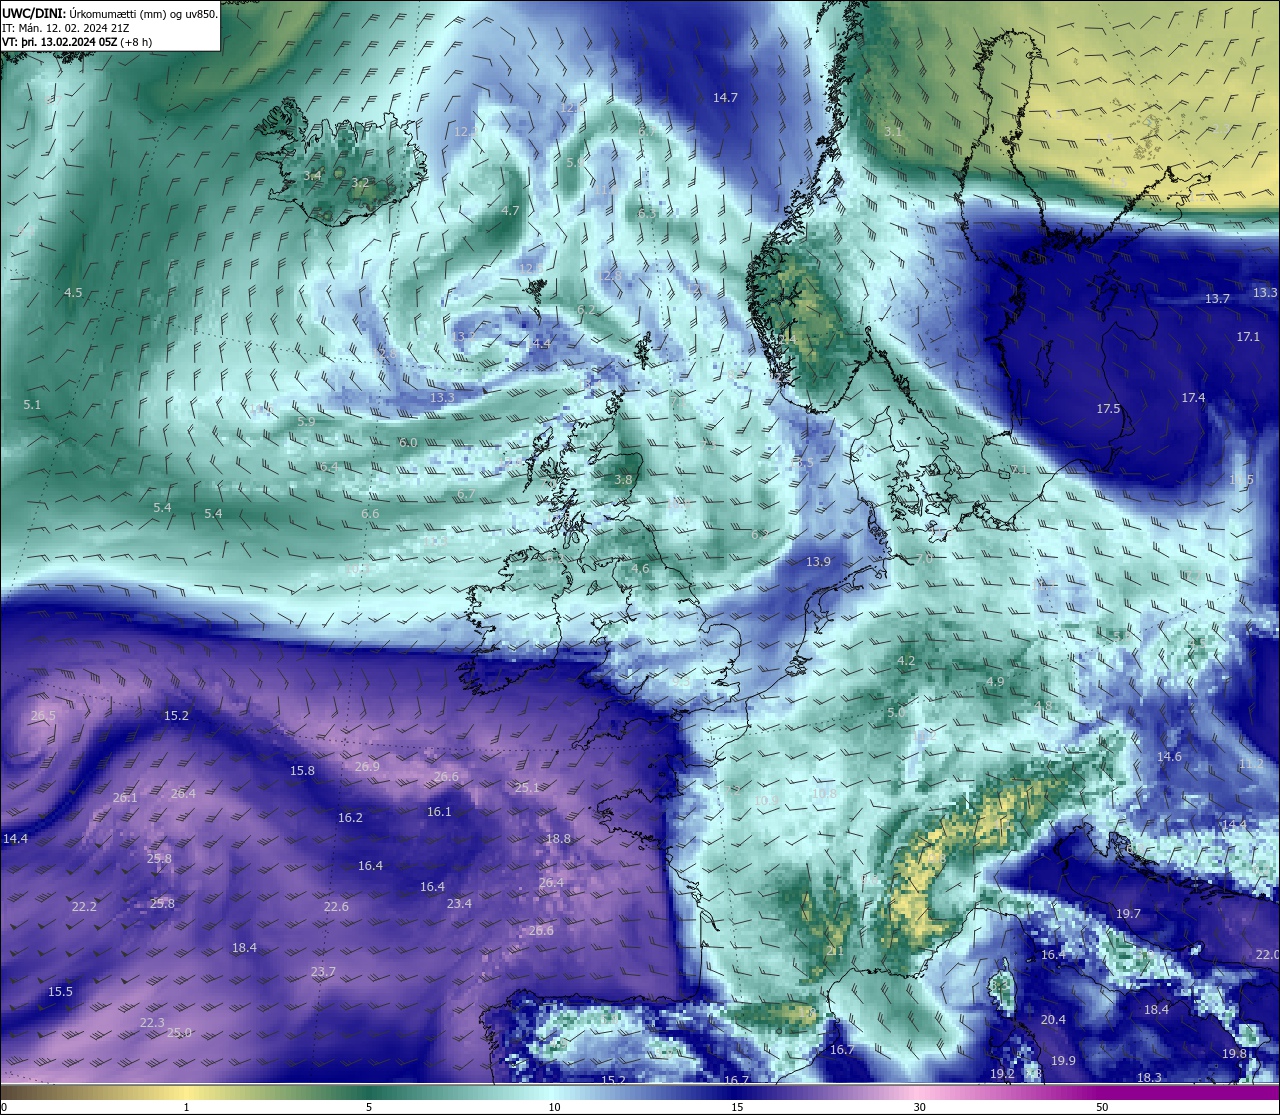The height and width of the screenshot is (1115, 1280).
Task: Click the 3.4 value on western Iceland
Action: 312,176
